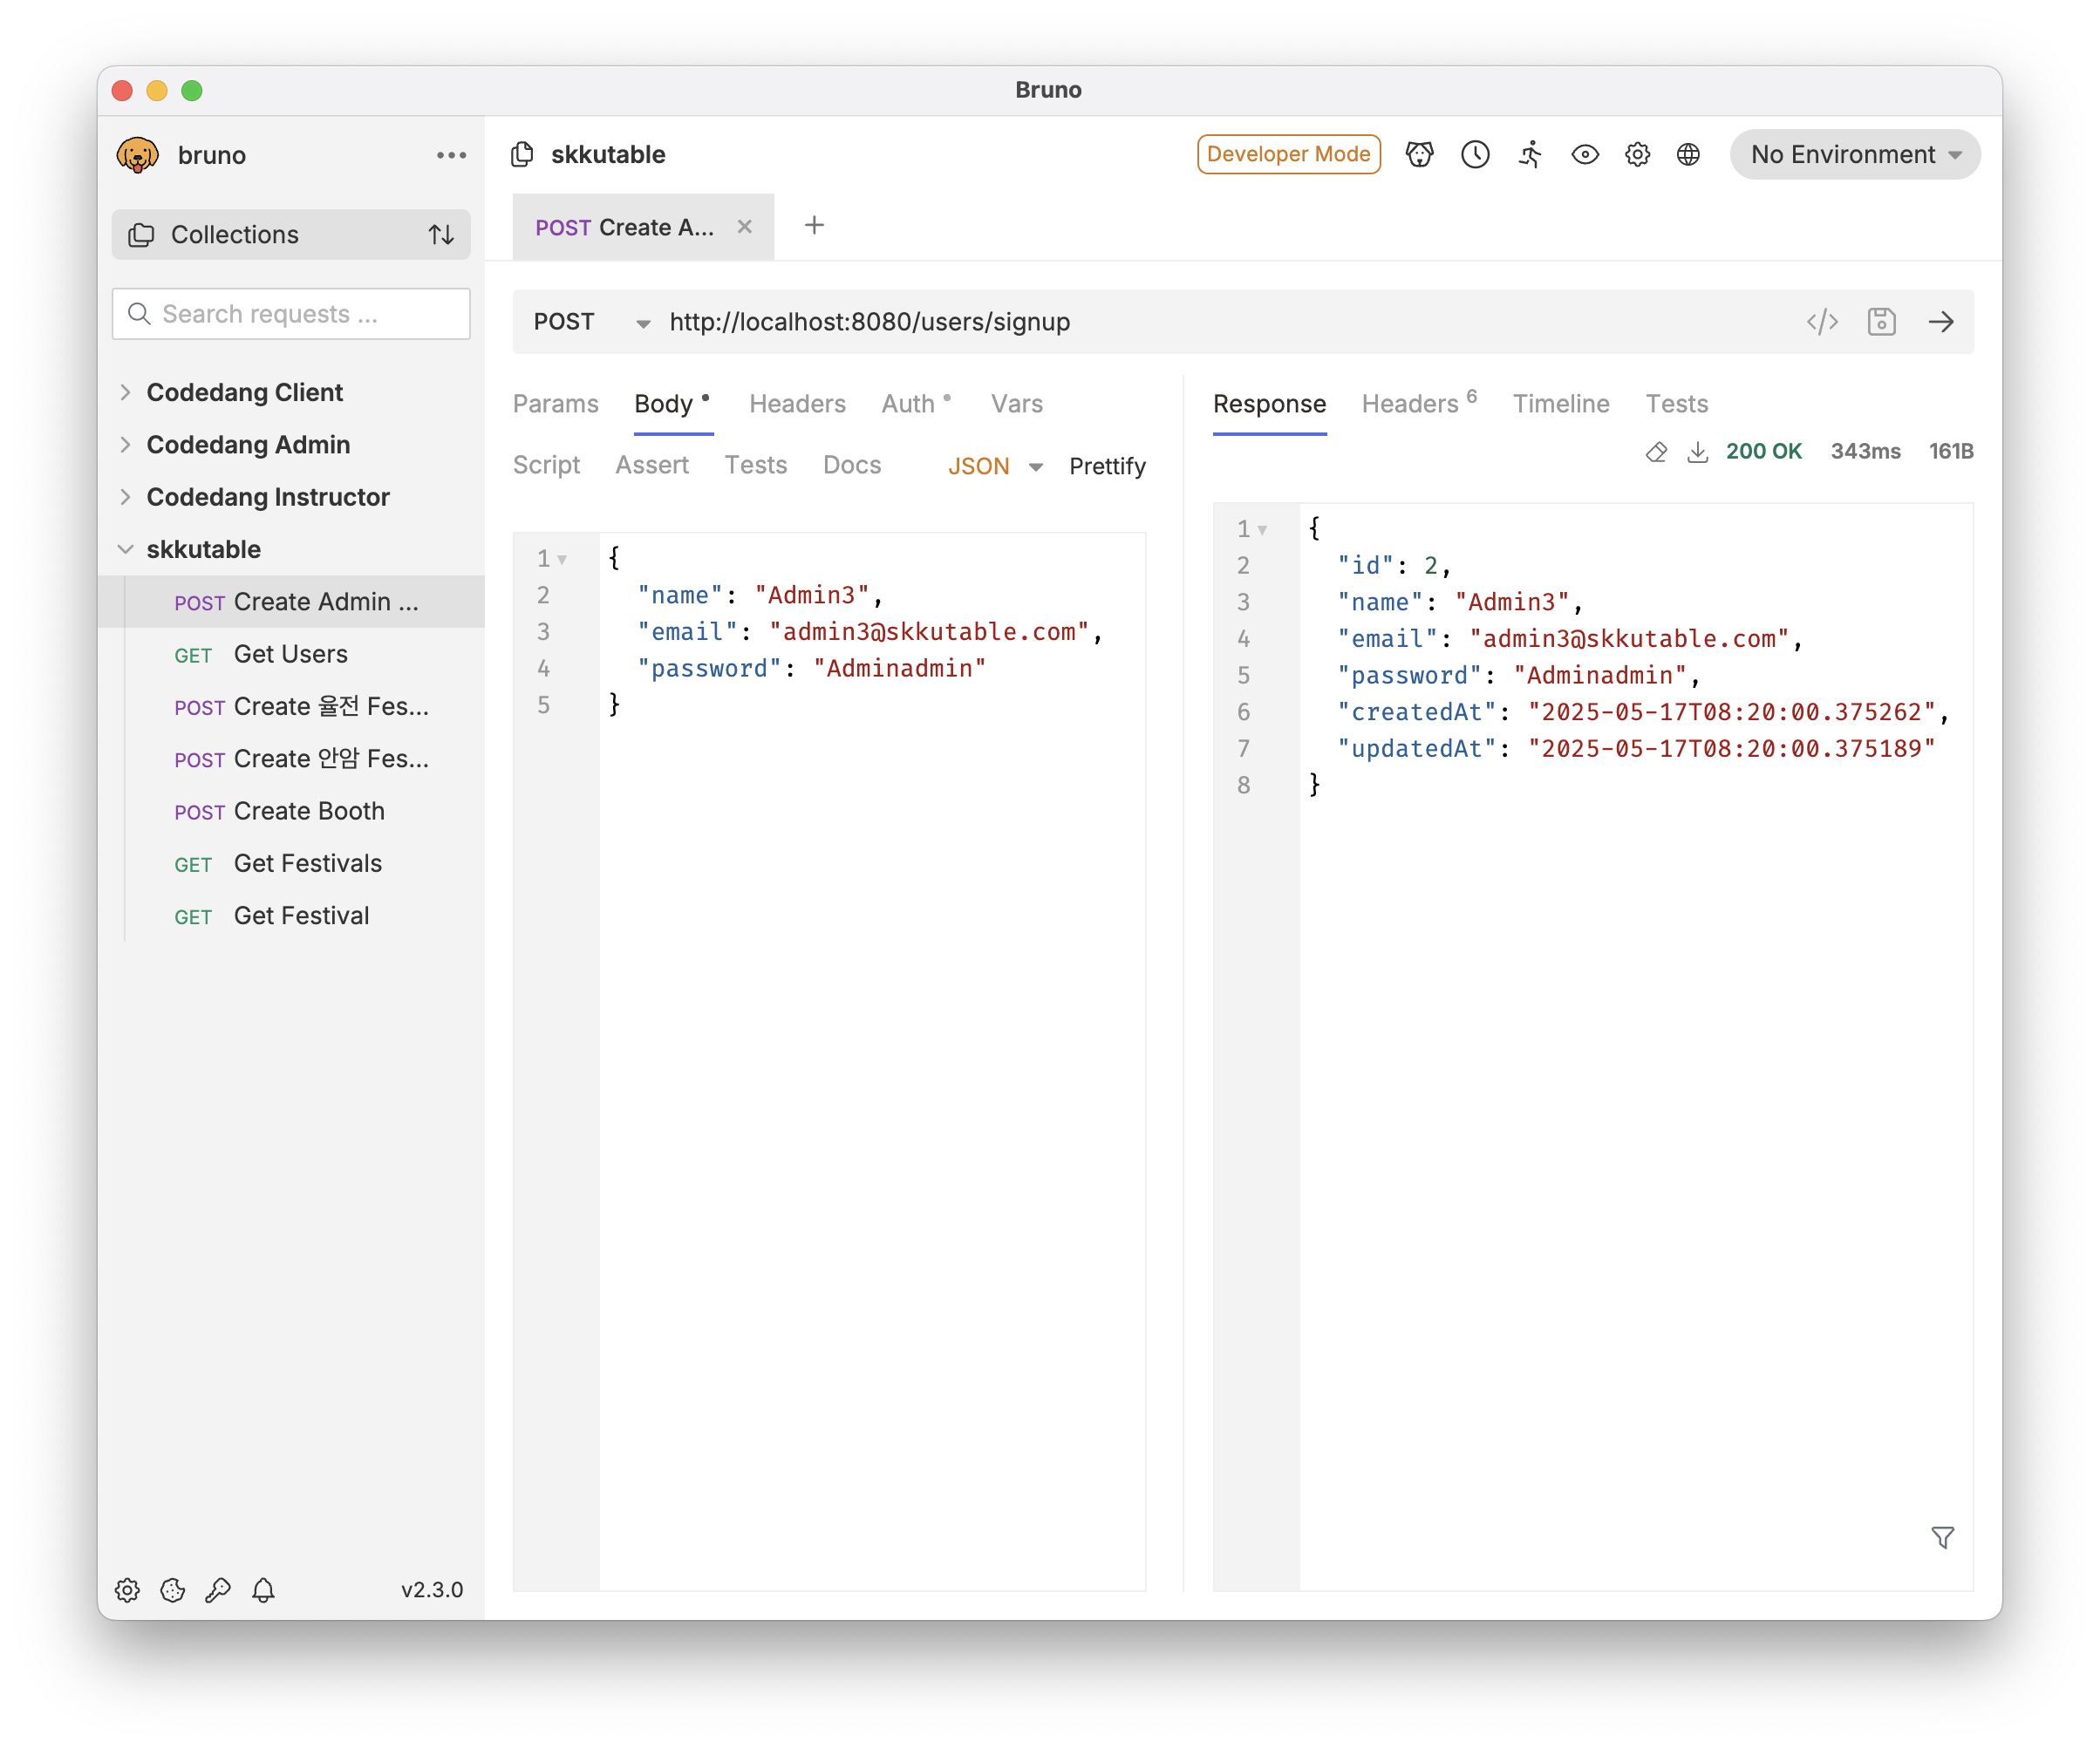Open request history via the clock icon
The height and width of the screenshot is (1749, 2100).
pos(1474,154)
